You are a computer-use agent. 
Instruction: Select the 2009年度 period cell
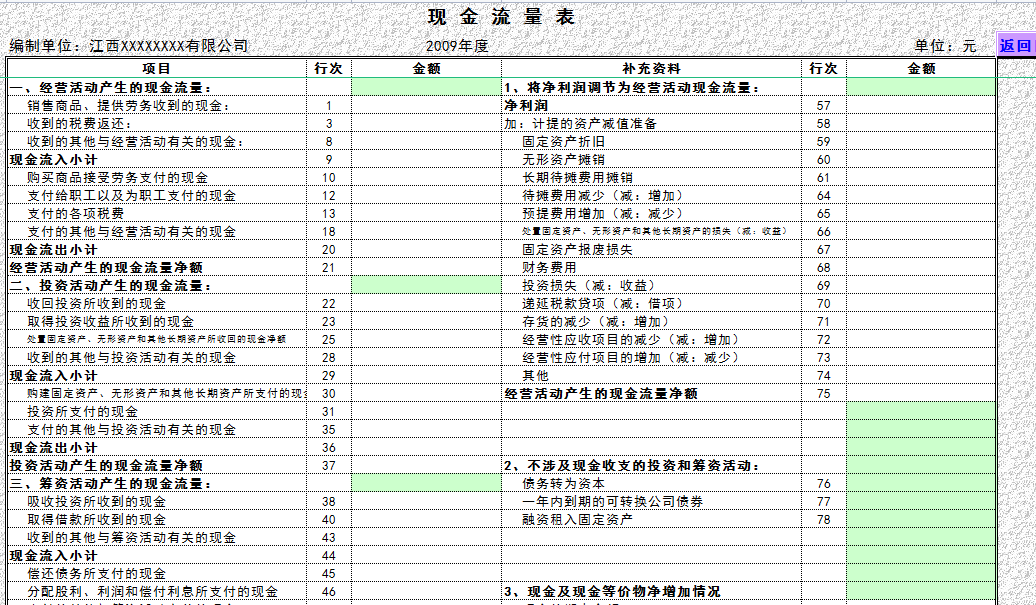click(457, 46)
